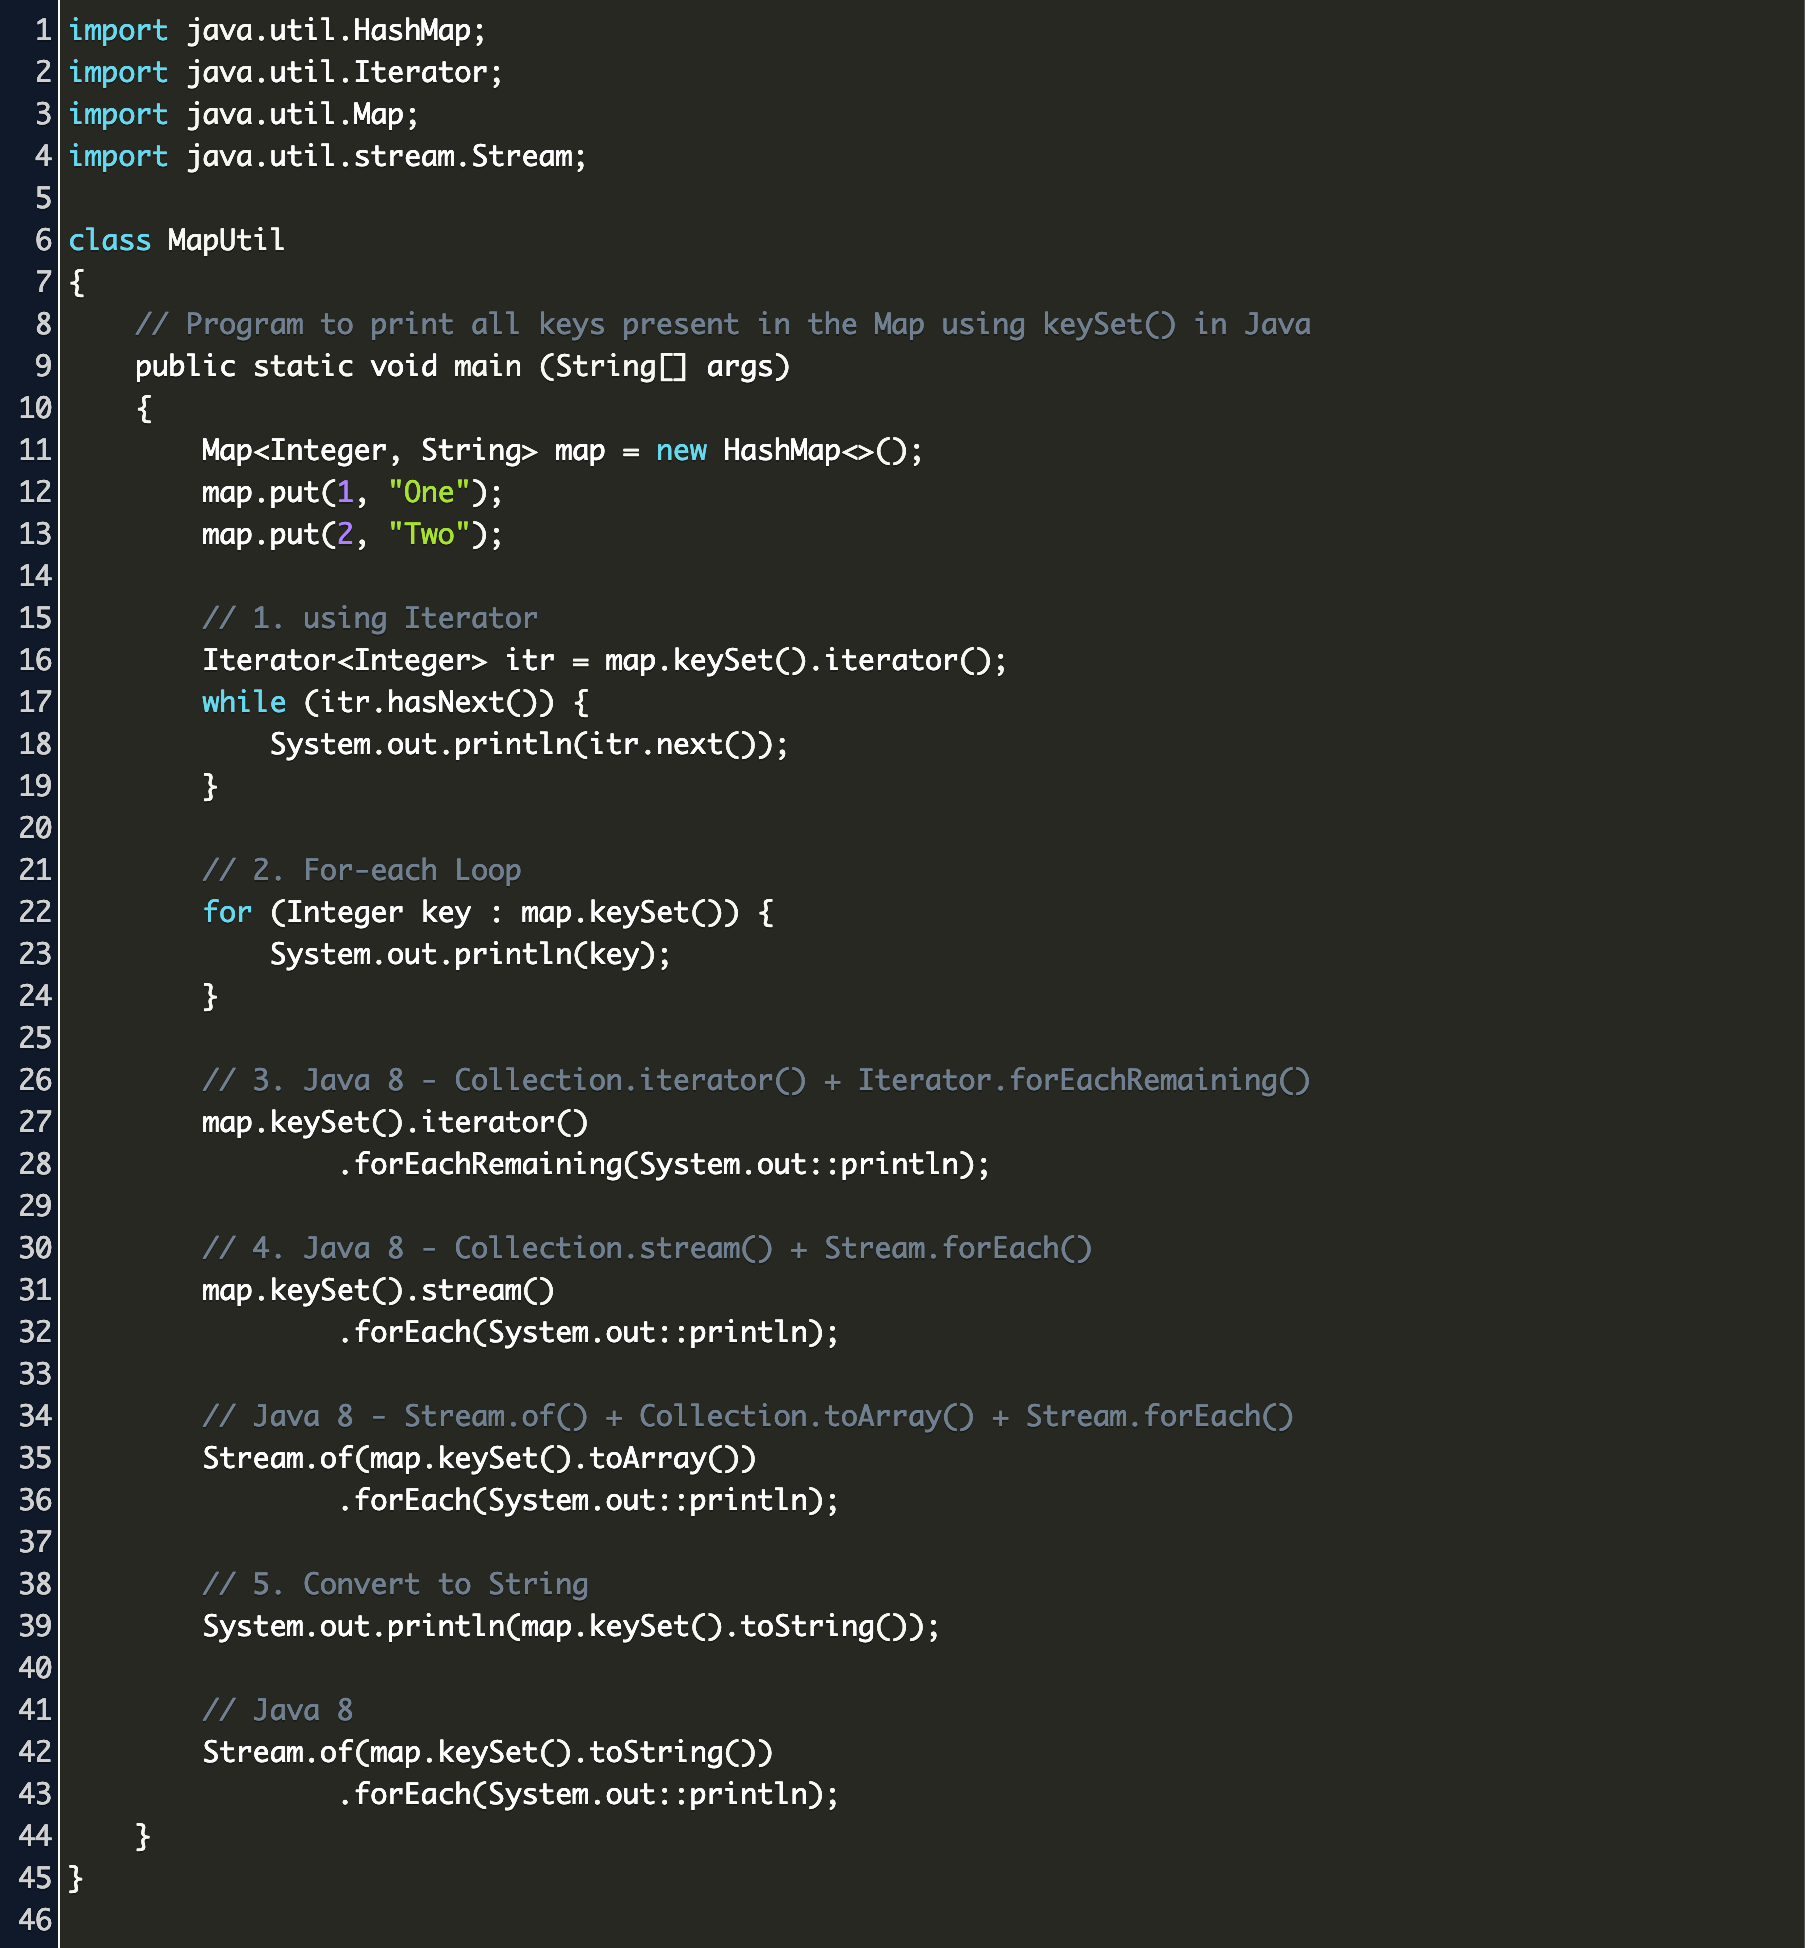1806x1948 pixels.
Task: Click the comment '3. Java 8 - Collection.iterator()'
Action: 756,1080
